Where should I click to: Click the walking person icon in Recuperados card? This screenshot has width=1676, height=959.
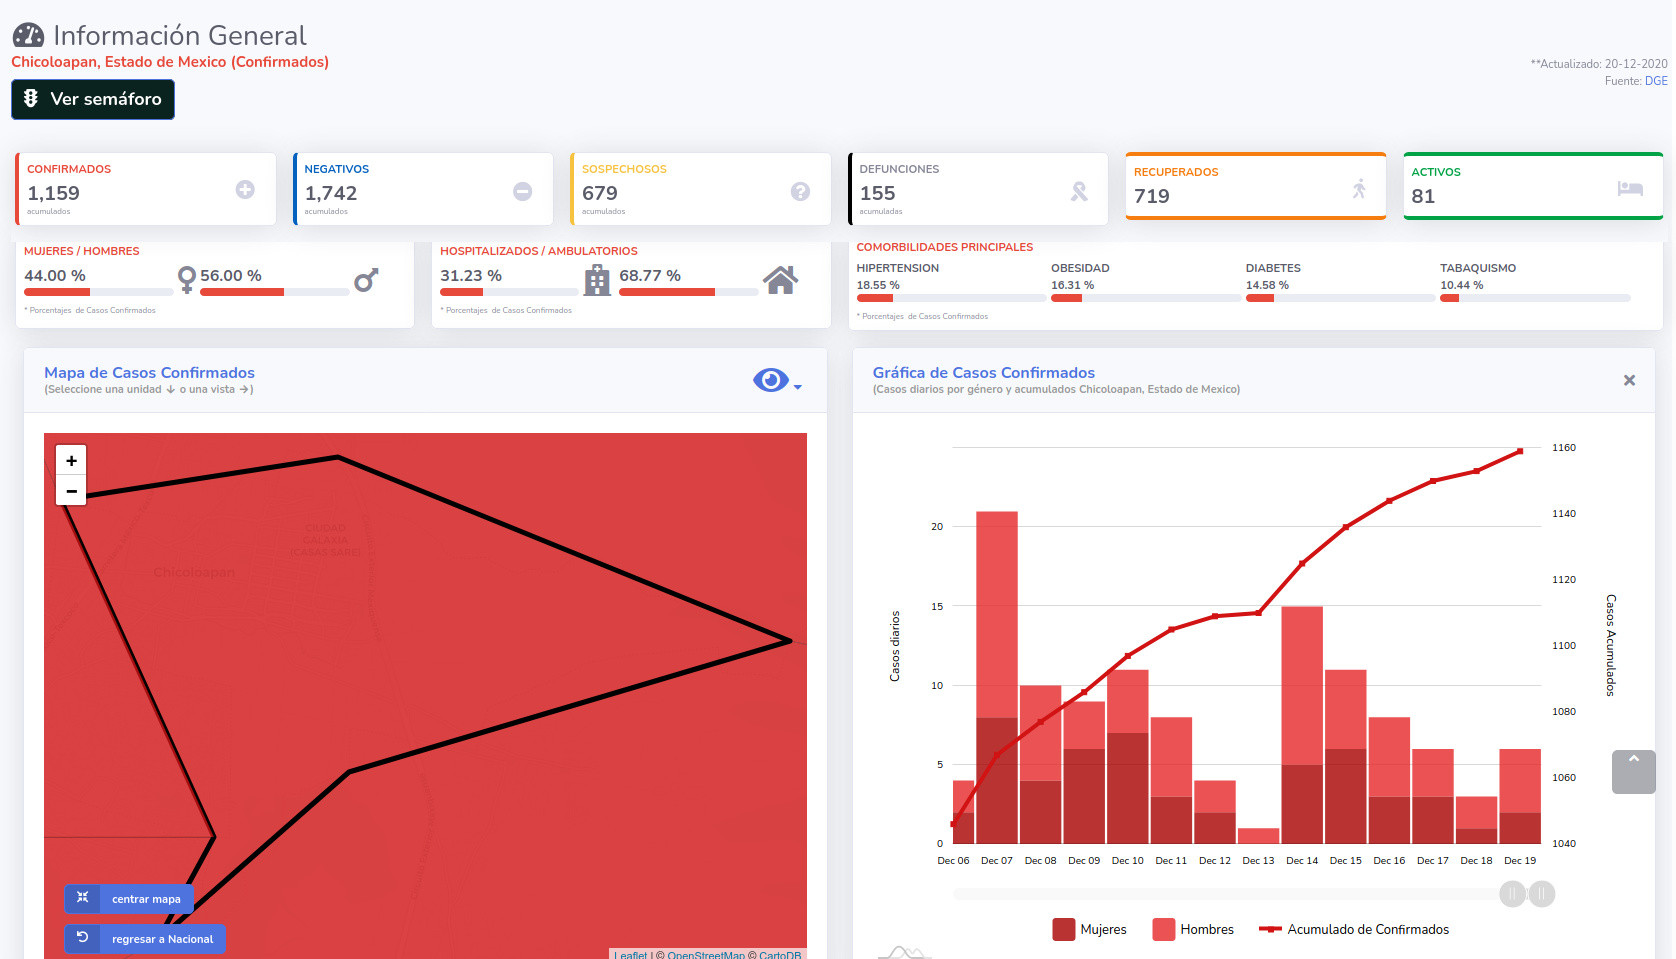click(x=1359, y=188)
